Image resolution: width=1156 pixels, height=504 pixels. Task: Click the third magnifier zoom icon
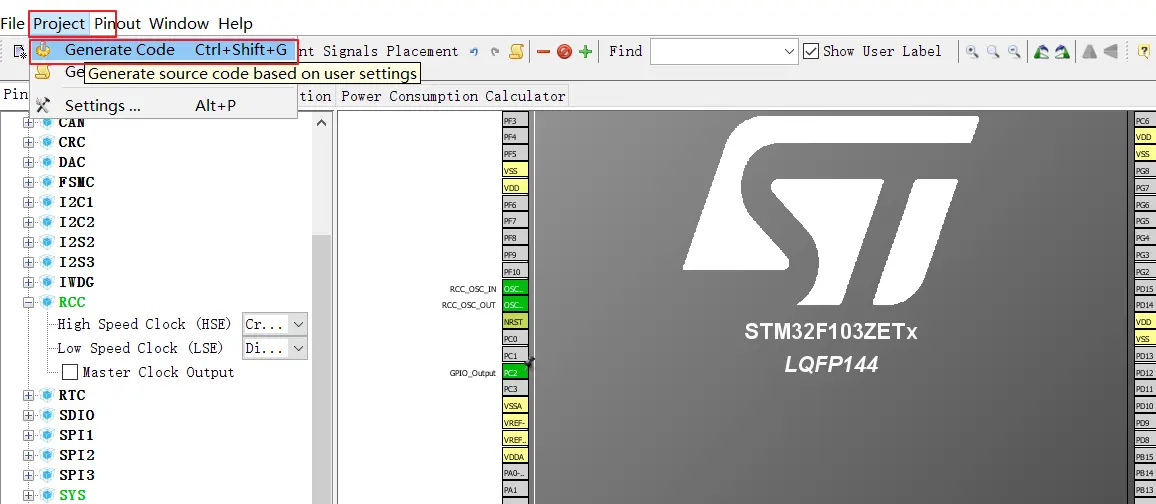click(1014, 52)
